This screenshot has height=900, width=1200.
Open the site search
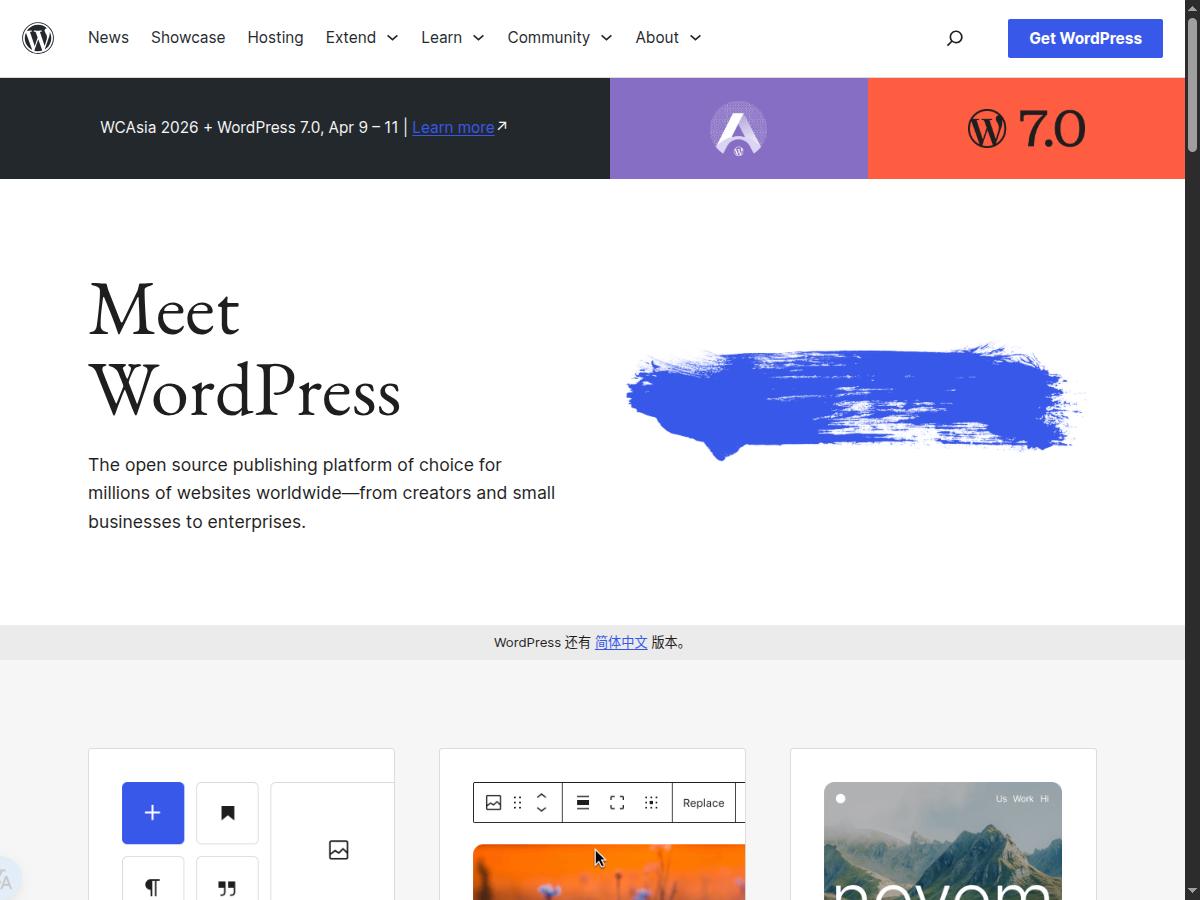(954, 37)
